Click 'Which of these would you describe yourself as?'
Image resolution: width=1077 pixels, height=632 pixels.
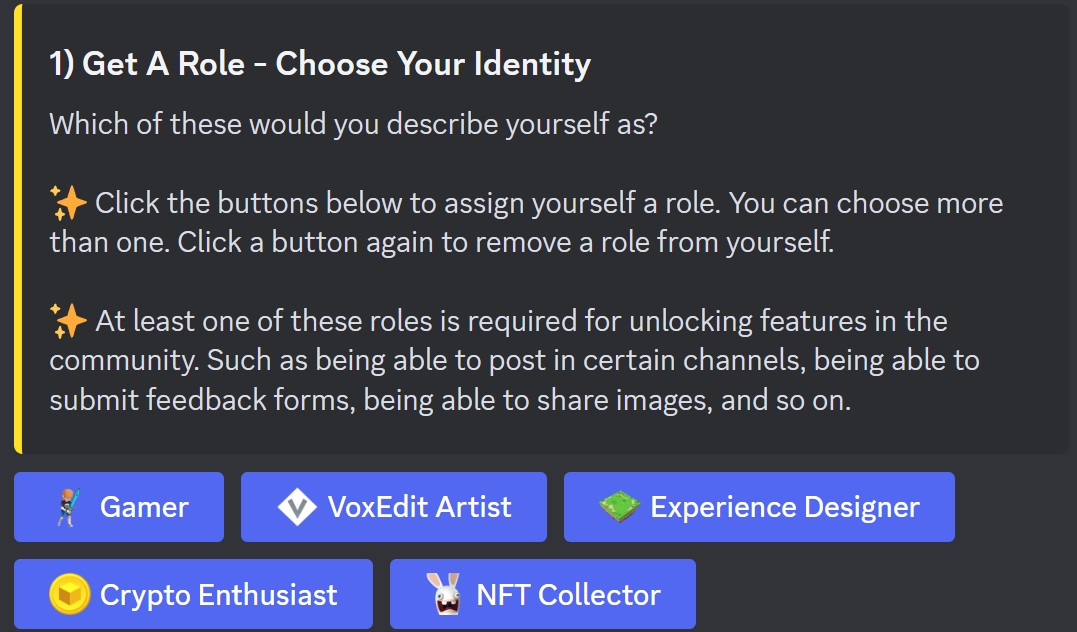(353, 125)
